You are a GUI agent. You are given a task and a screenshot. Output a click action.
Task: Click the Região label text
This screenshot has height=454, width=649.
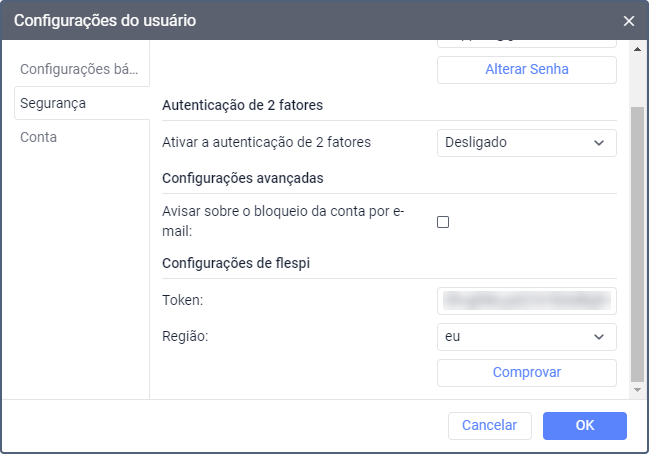coord(184,337)
